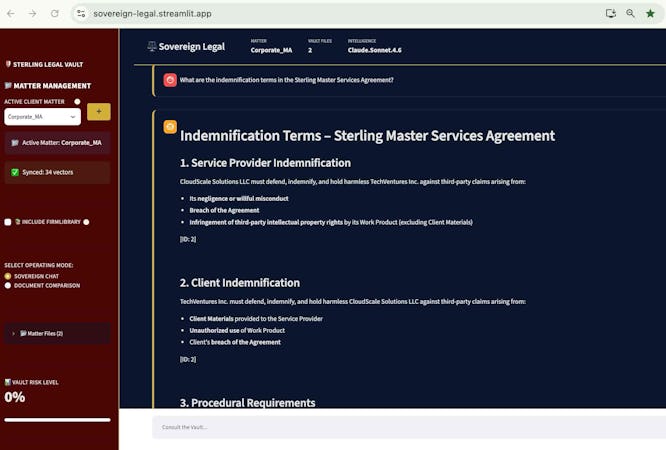Expand the Matter Files (2) section
Viewport: 666px width, 450px height.
click(57, 334)
